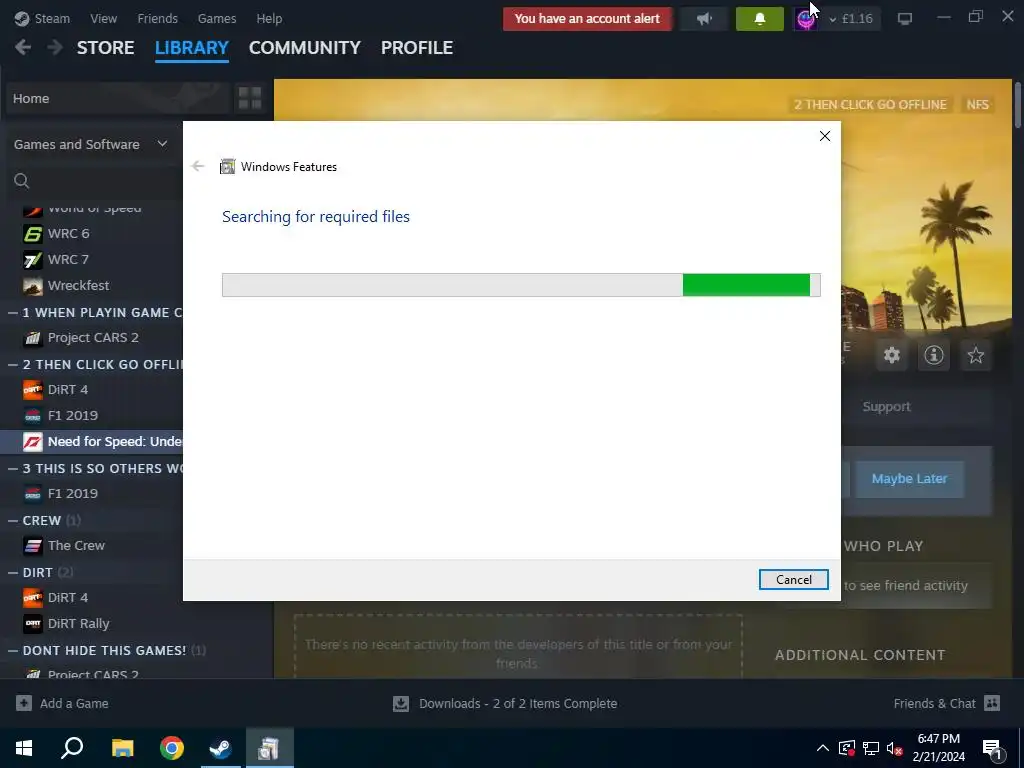1024x768 pixels.
Task: Click the 2 THEN CLICK GO OFFLINE tag
Action: 870,104
